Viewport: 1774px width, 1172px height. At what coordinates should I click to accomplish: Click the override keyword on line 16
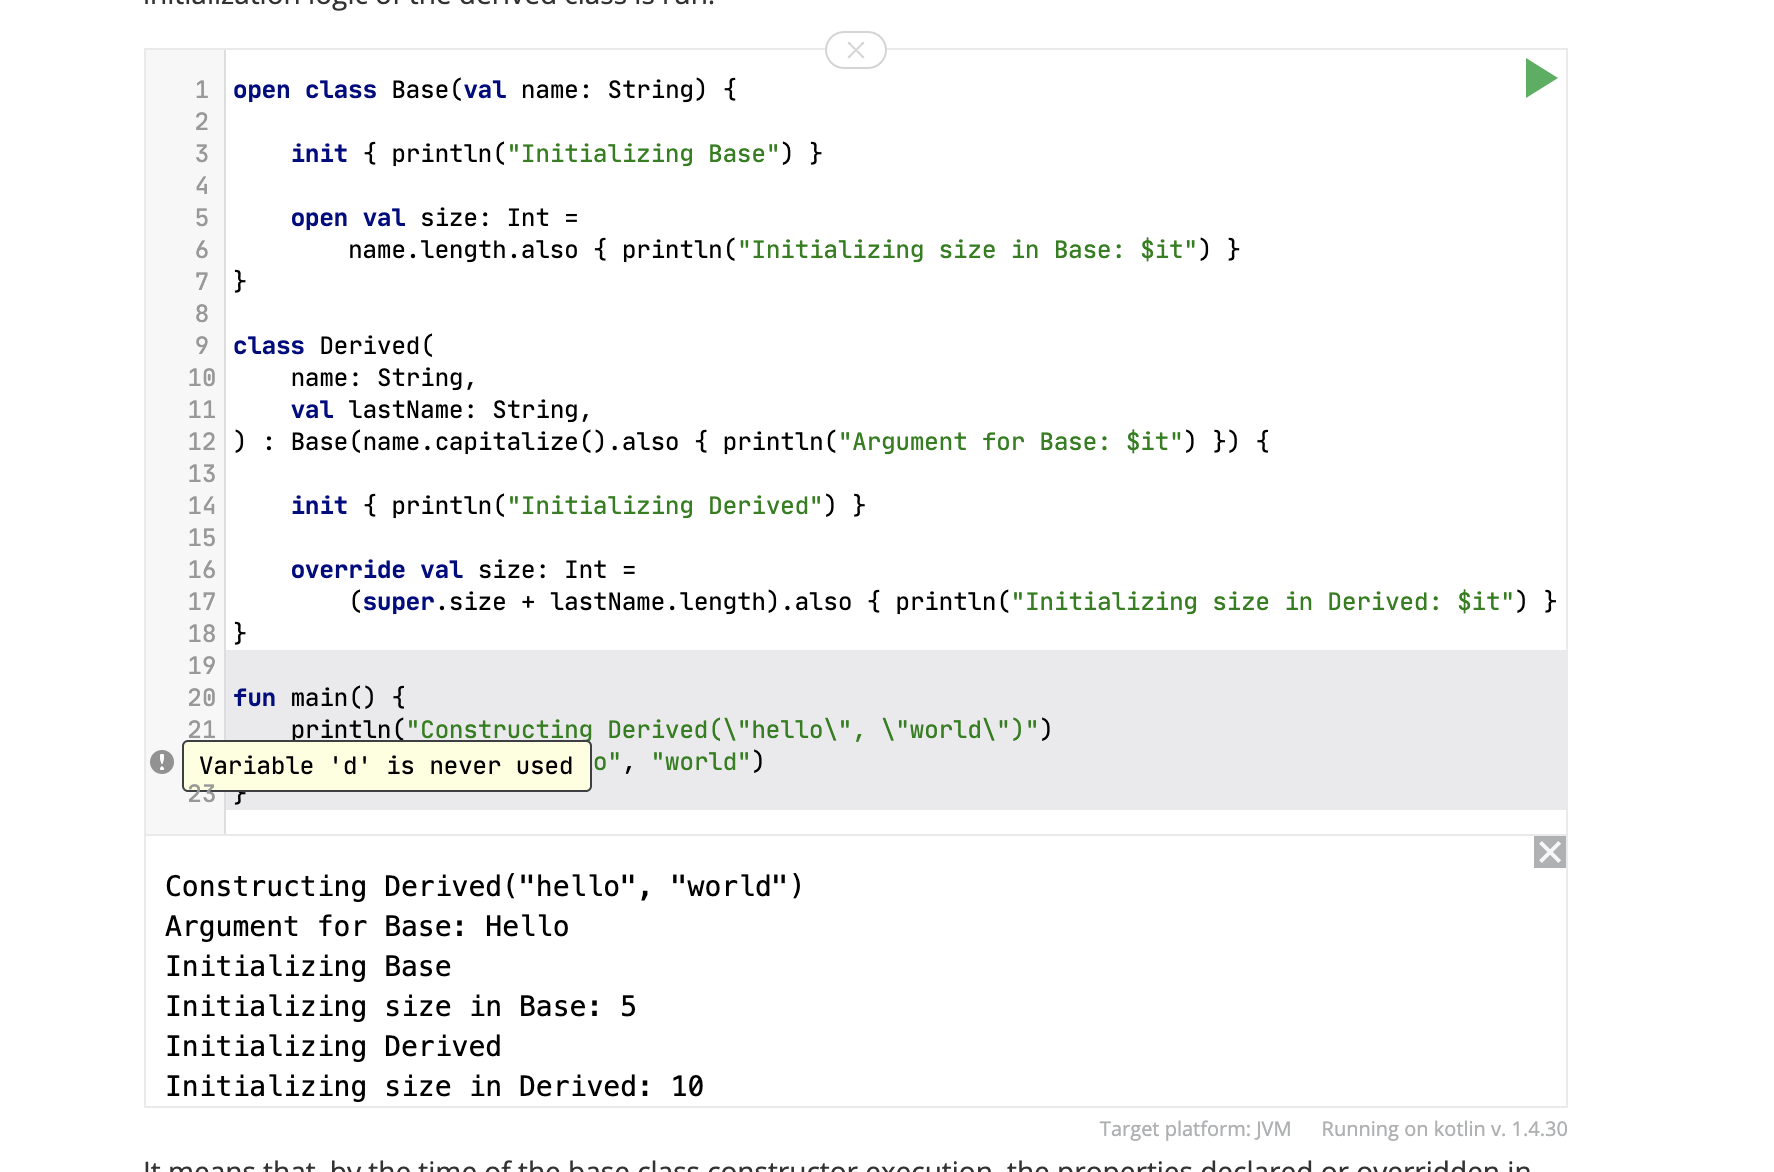[x=347, y=569]
